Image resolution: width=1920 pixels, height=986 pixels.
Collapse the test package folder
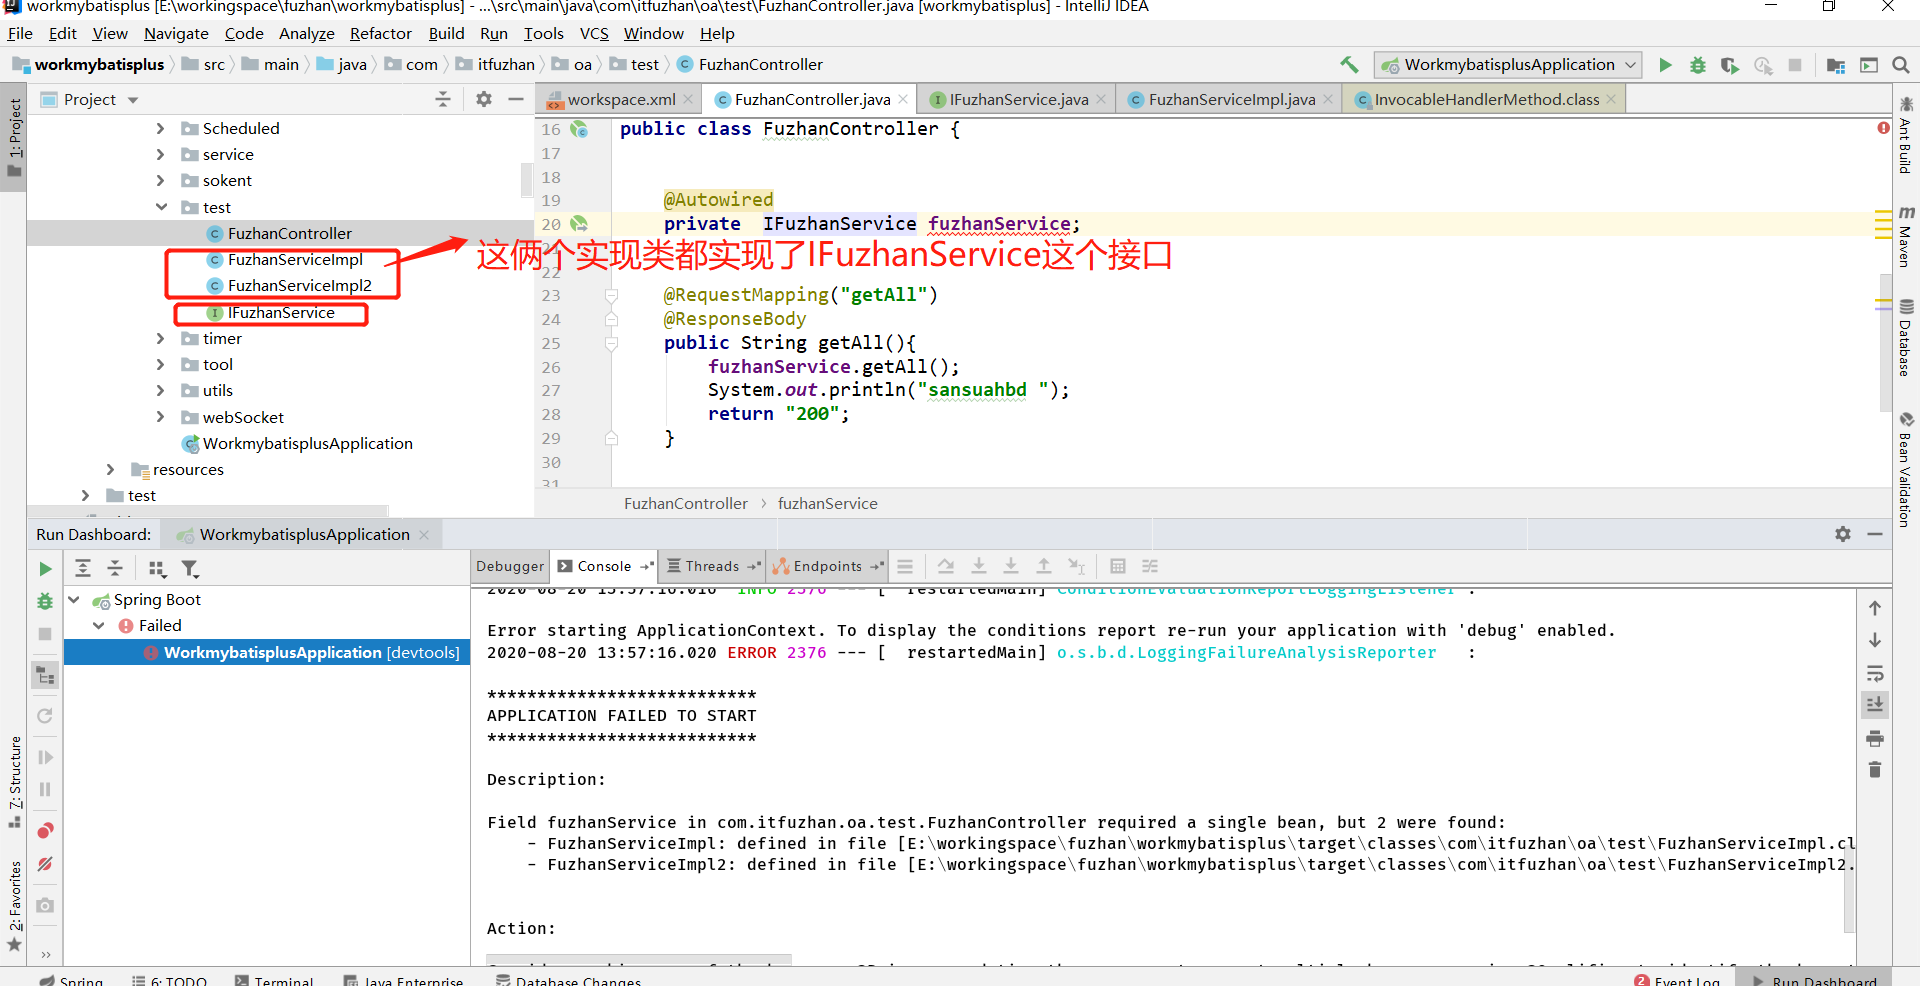tap(160, 207)
